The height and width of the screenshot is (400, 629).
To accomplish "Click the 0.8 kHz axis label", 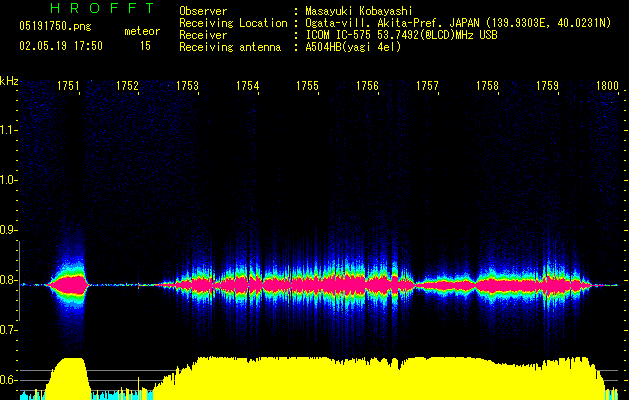I will (x=7, y=280).
